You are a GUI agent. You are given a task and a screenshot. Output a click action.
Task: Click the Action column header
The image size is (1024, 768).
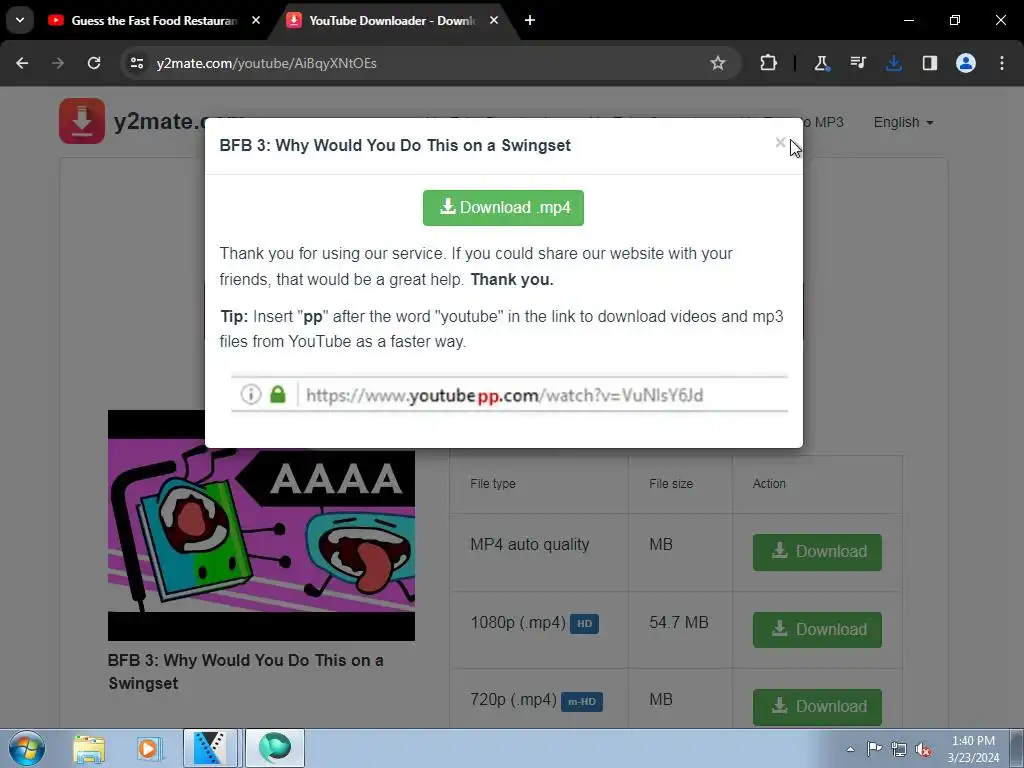pyautogui.click(x=769, y=484)
